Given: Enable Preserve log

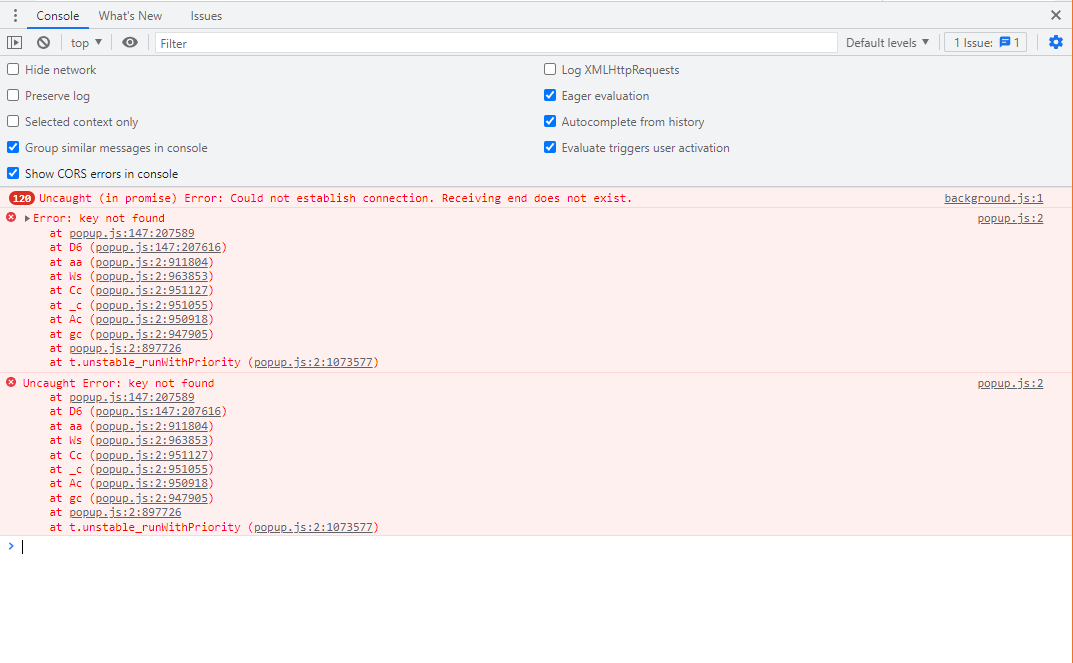Looking at the screenshot, I should [12, 95].
